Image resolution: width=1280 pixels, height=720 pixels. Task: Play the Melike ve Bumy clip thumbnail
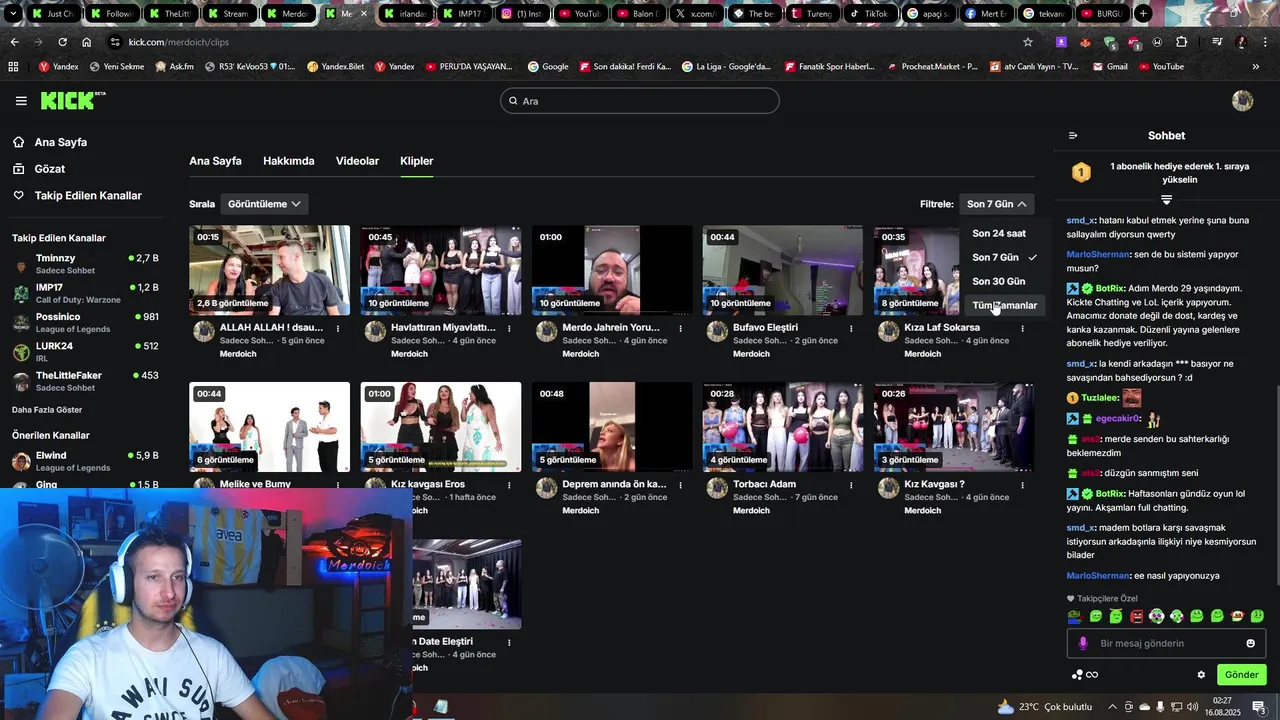(270, 427)
